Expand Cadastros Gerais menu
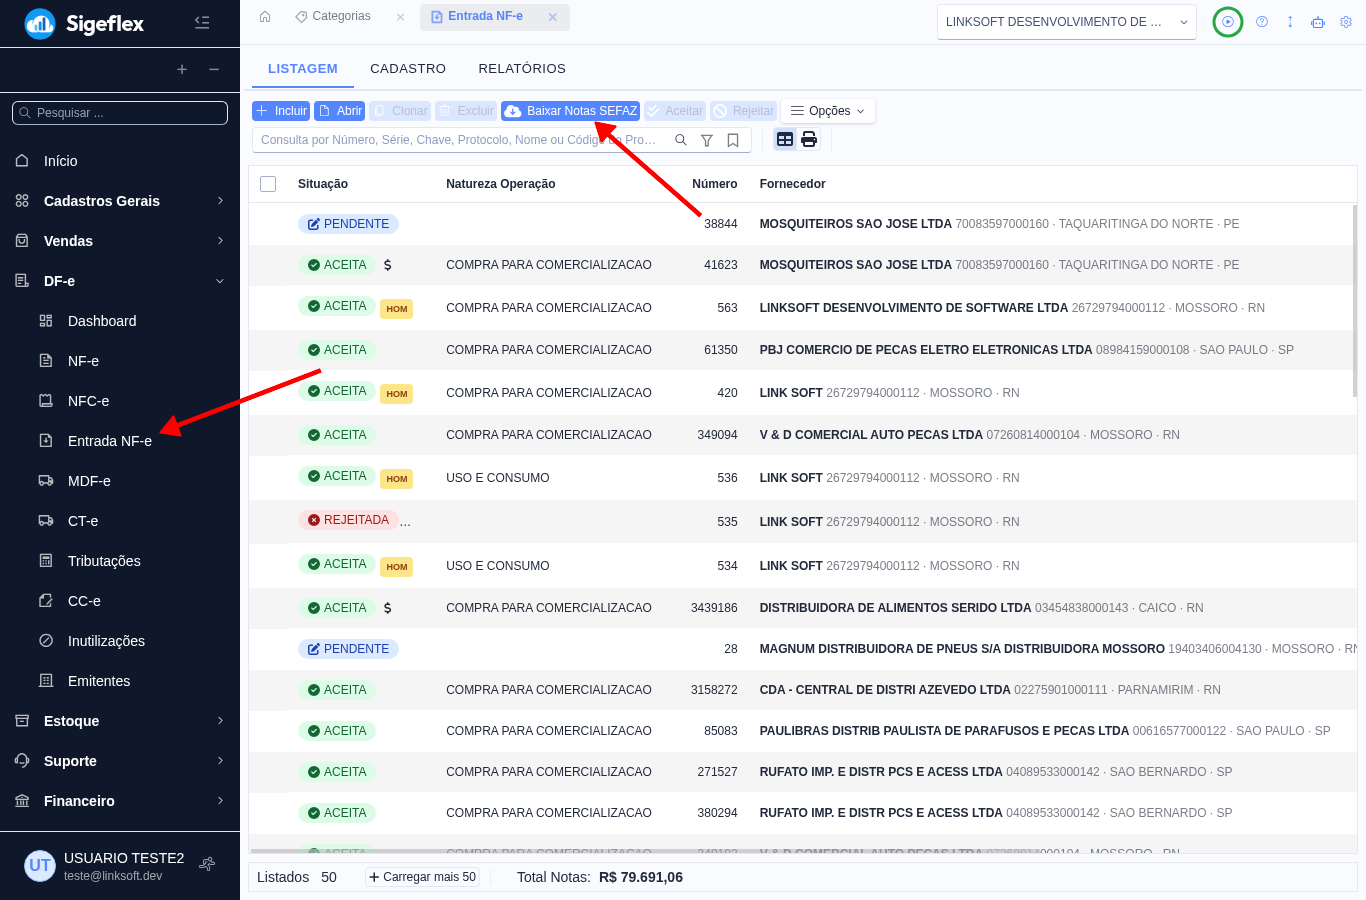Screen dimensions: 1366x900 [x=120, y=201]
